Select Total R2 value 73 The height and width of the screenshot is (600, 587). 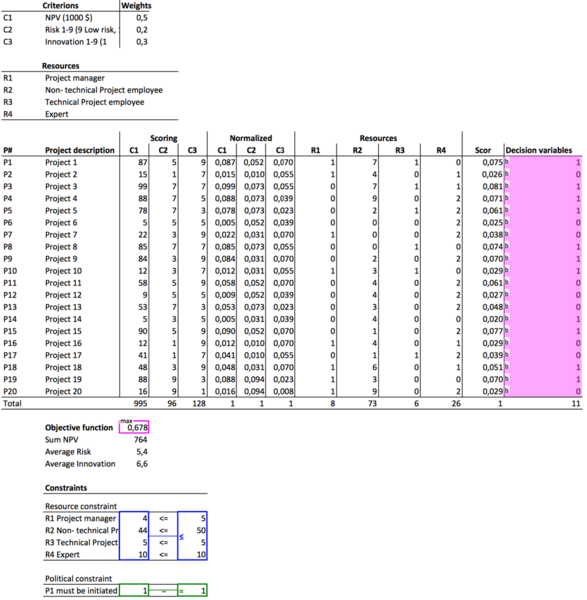(x=372, y=403)
